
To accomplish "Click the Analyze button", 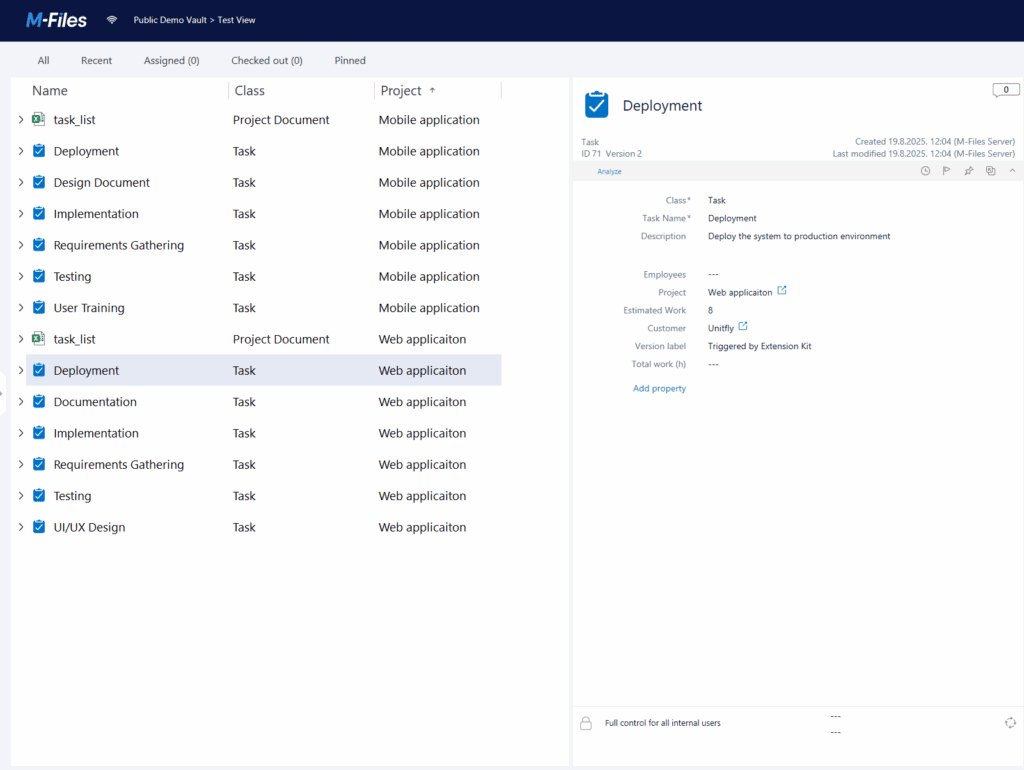I will (609, 172).
